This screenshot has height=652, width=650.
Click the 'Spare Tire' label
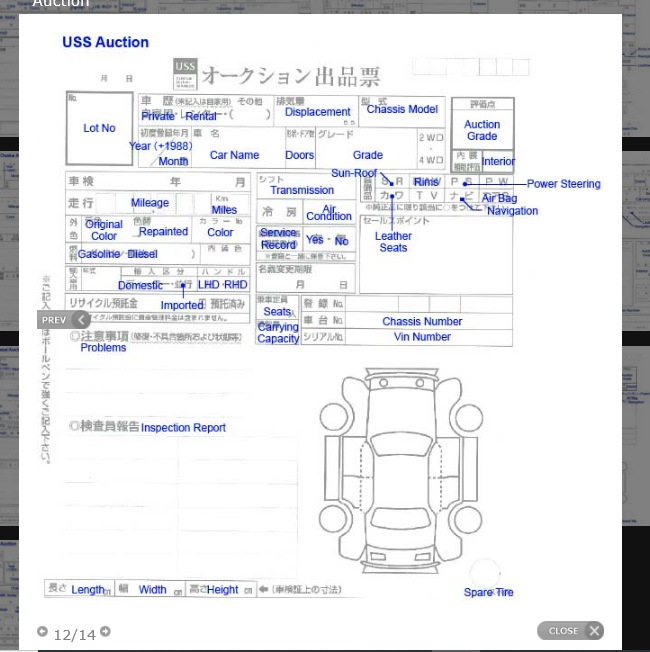click(x=488, y=592)
